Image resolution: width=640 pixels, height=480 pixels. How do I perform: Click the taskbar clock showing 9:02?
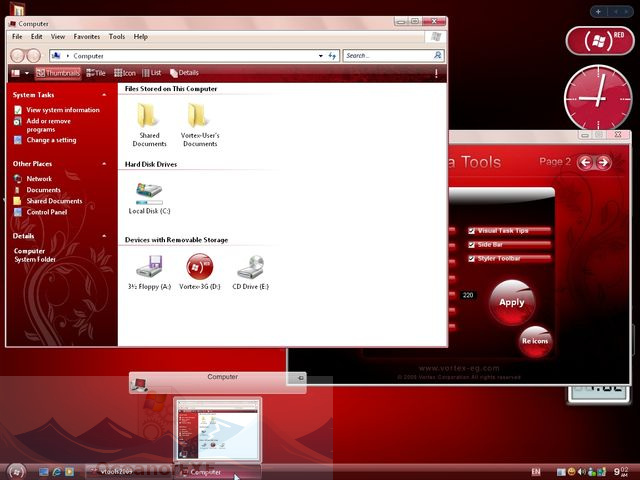point(621,472)
